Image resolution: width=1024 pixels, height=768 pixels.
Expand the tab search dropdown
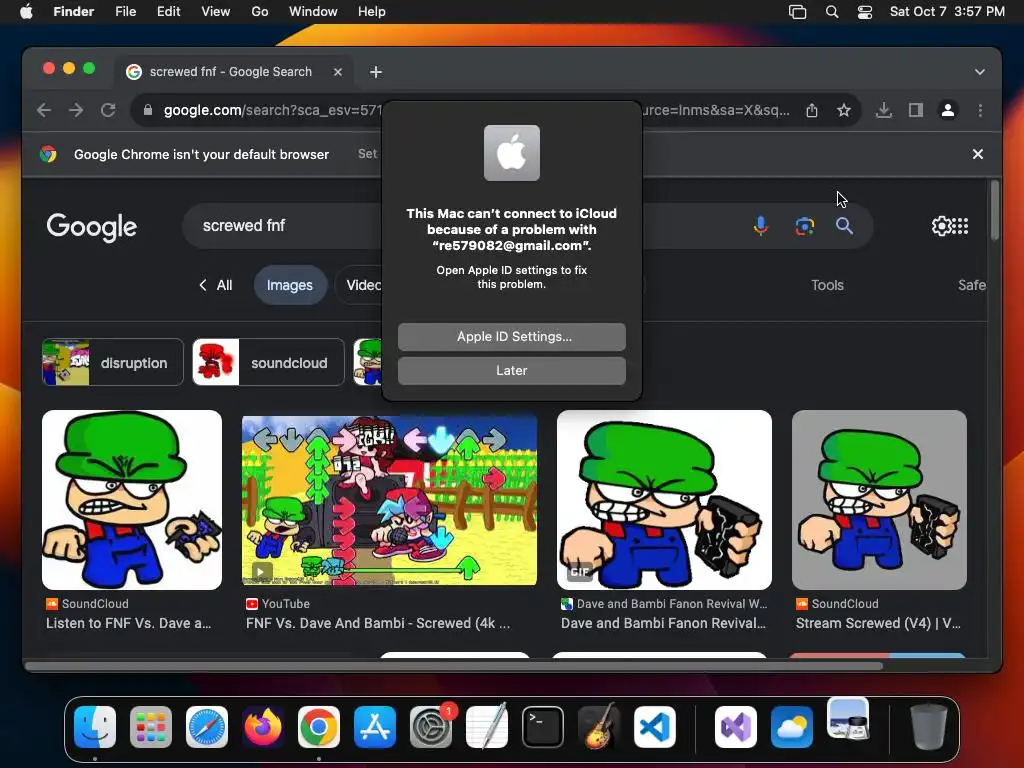(980, 72)
